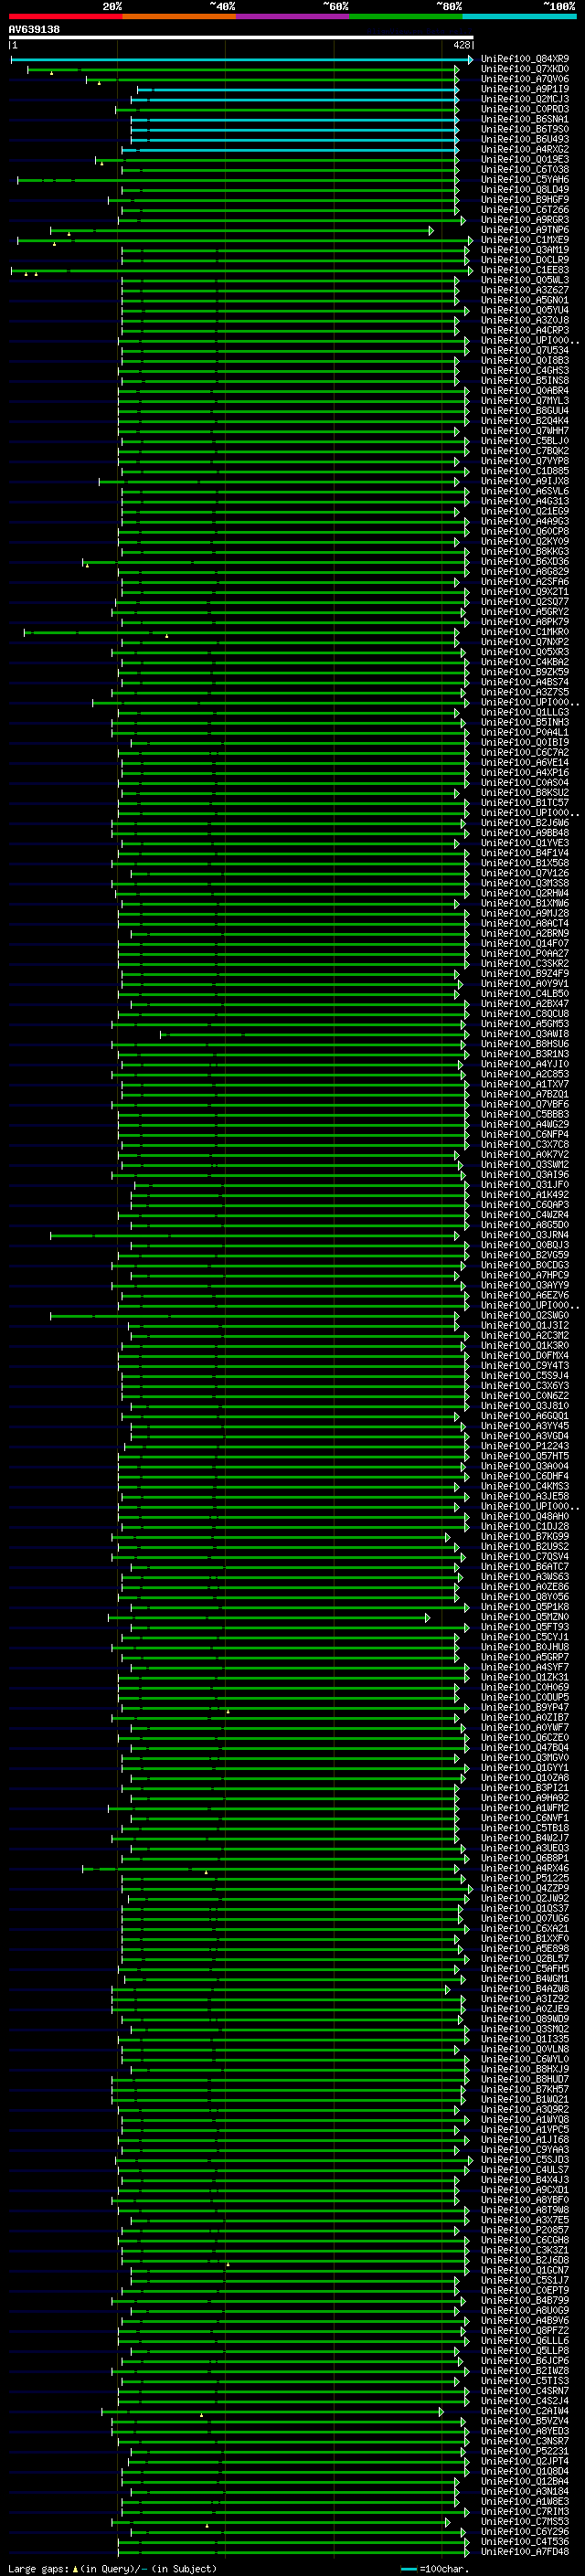Choose hit UniRef100_A6SVL6
Screen dimensions: 585x2576
[524, 492]
